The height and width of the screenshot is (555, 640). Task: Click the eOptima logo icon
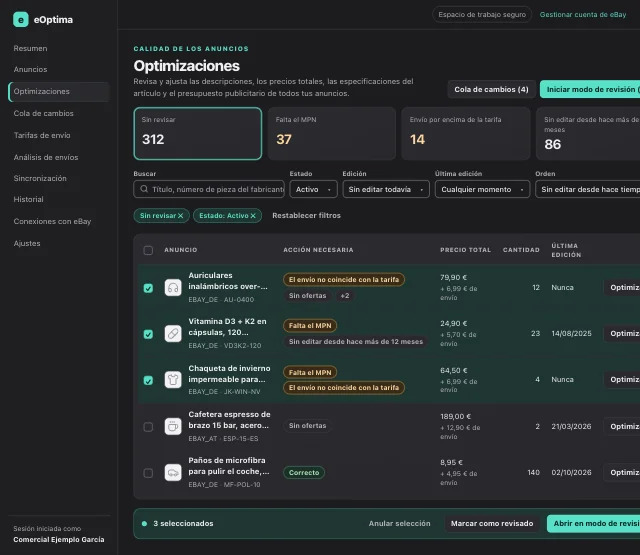pos(21,20)
